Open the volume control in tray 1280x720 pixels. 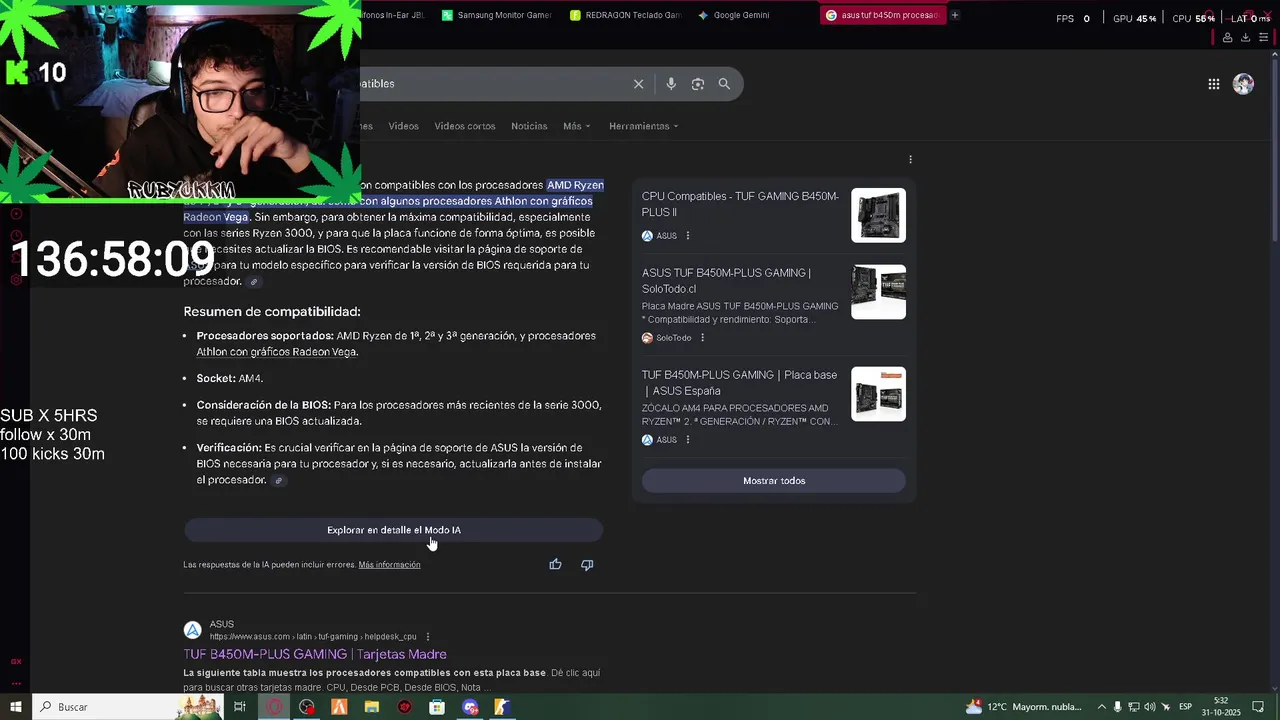[x=1149, y=707]
